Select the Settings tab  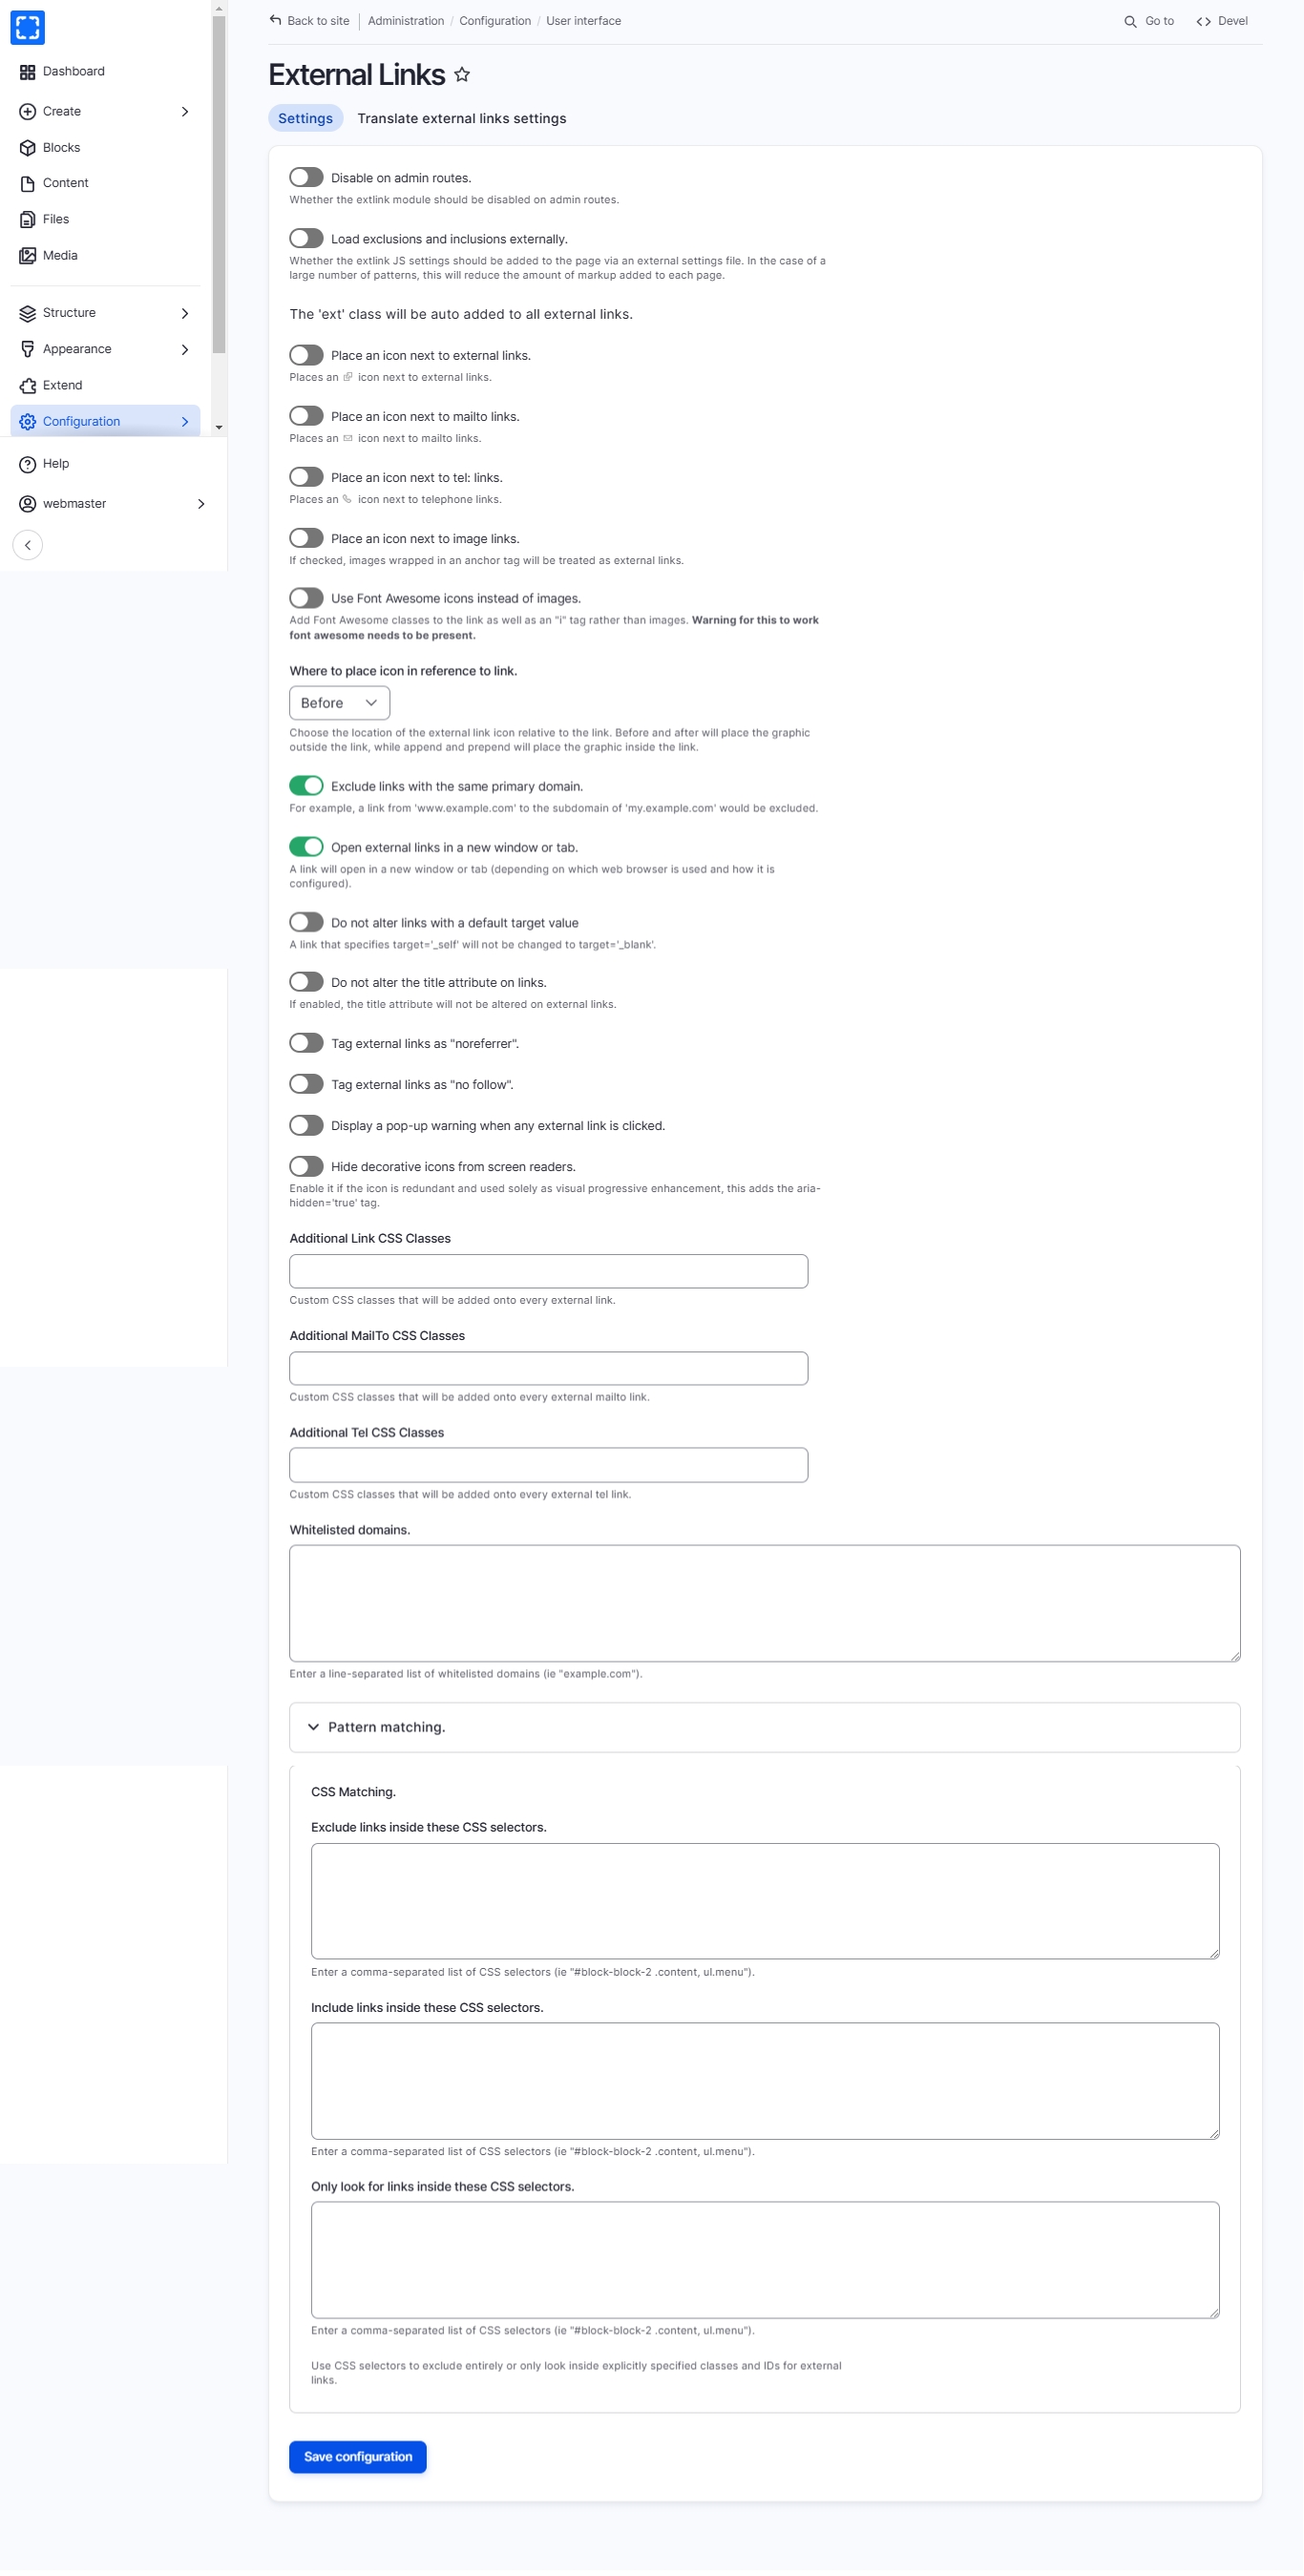305,119
